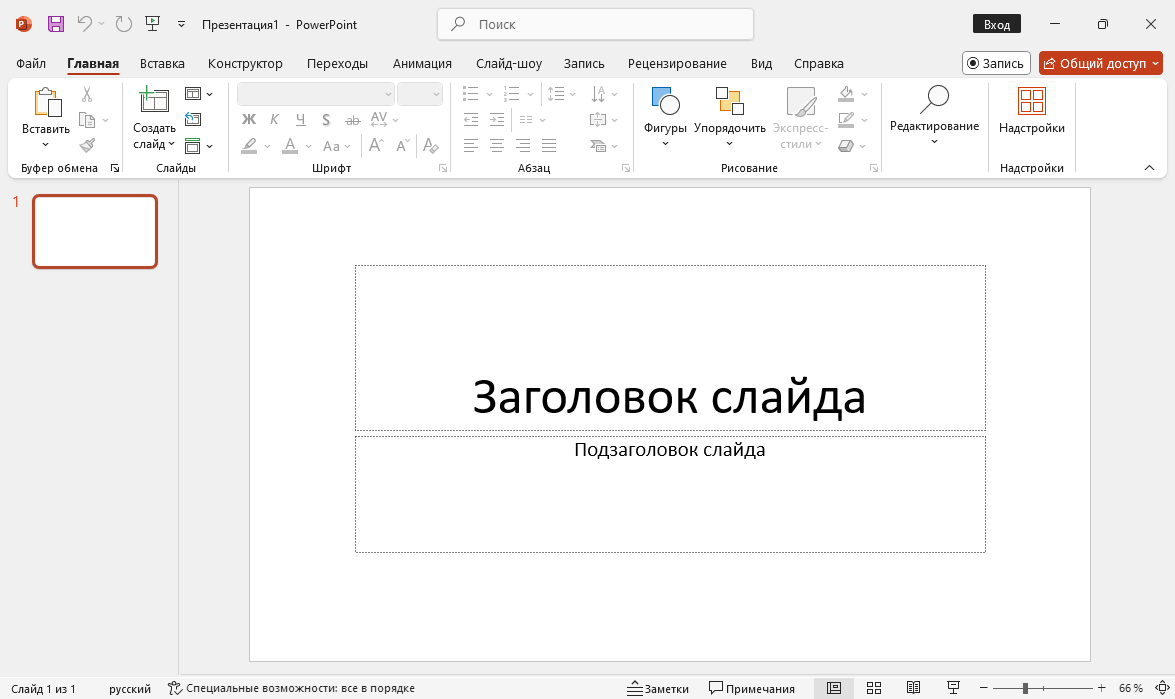Select the Format Painter brush
1175x699 pixels.
[x=87, y=145]
